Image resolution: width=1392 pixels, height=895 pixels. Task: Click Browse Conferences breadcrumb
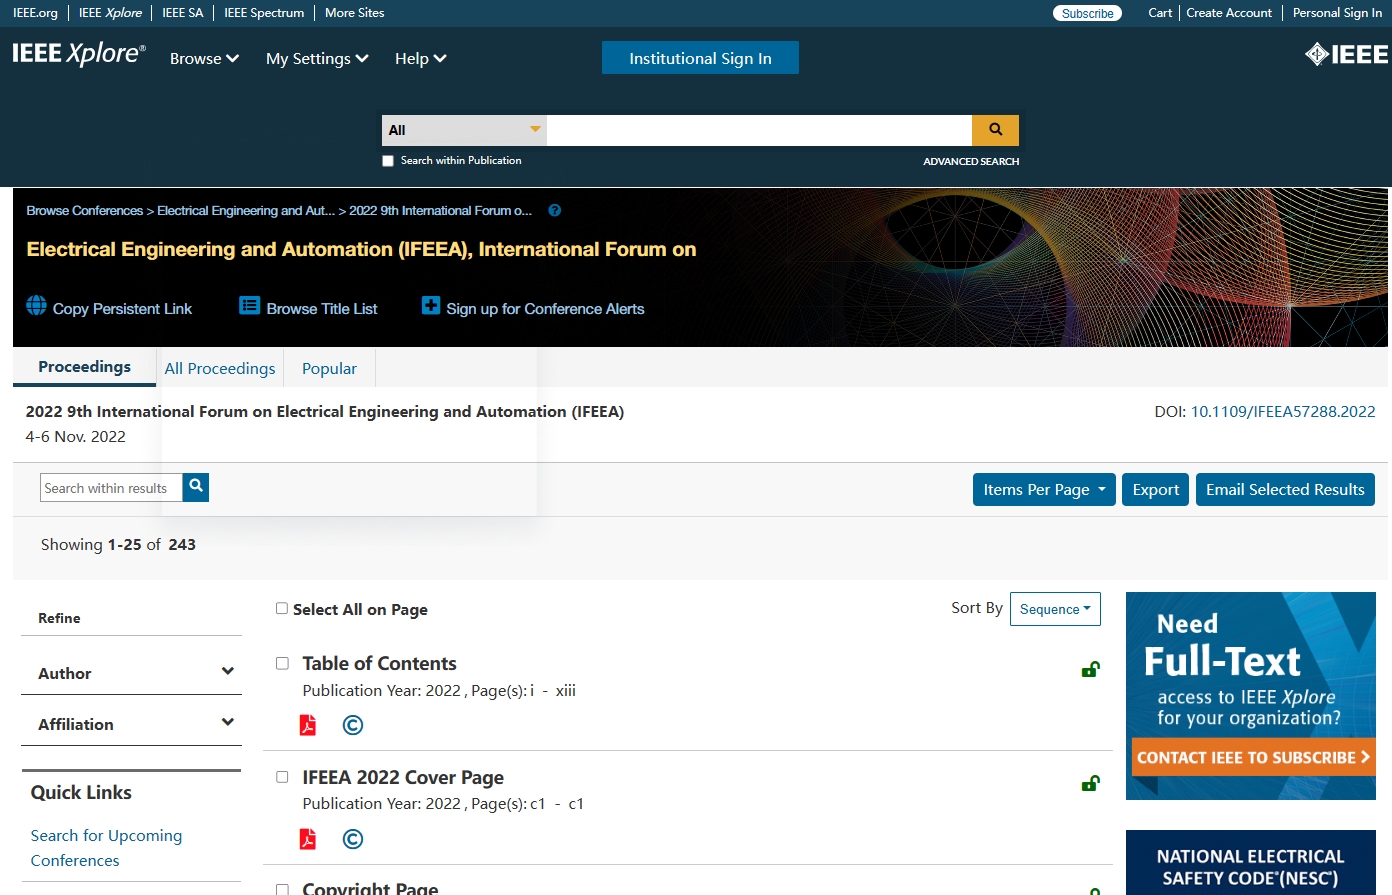pyautogui.click(x=85, y=211)
